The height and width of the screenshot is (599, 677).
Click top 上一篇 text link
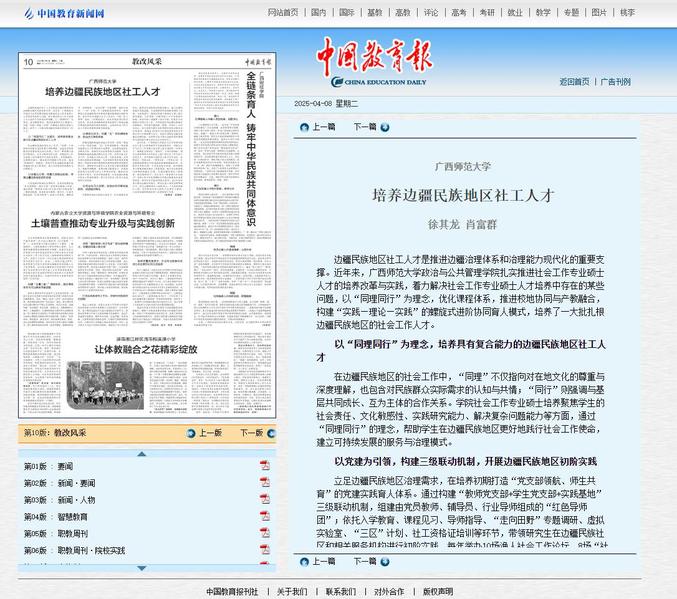point(324,127)
